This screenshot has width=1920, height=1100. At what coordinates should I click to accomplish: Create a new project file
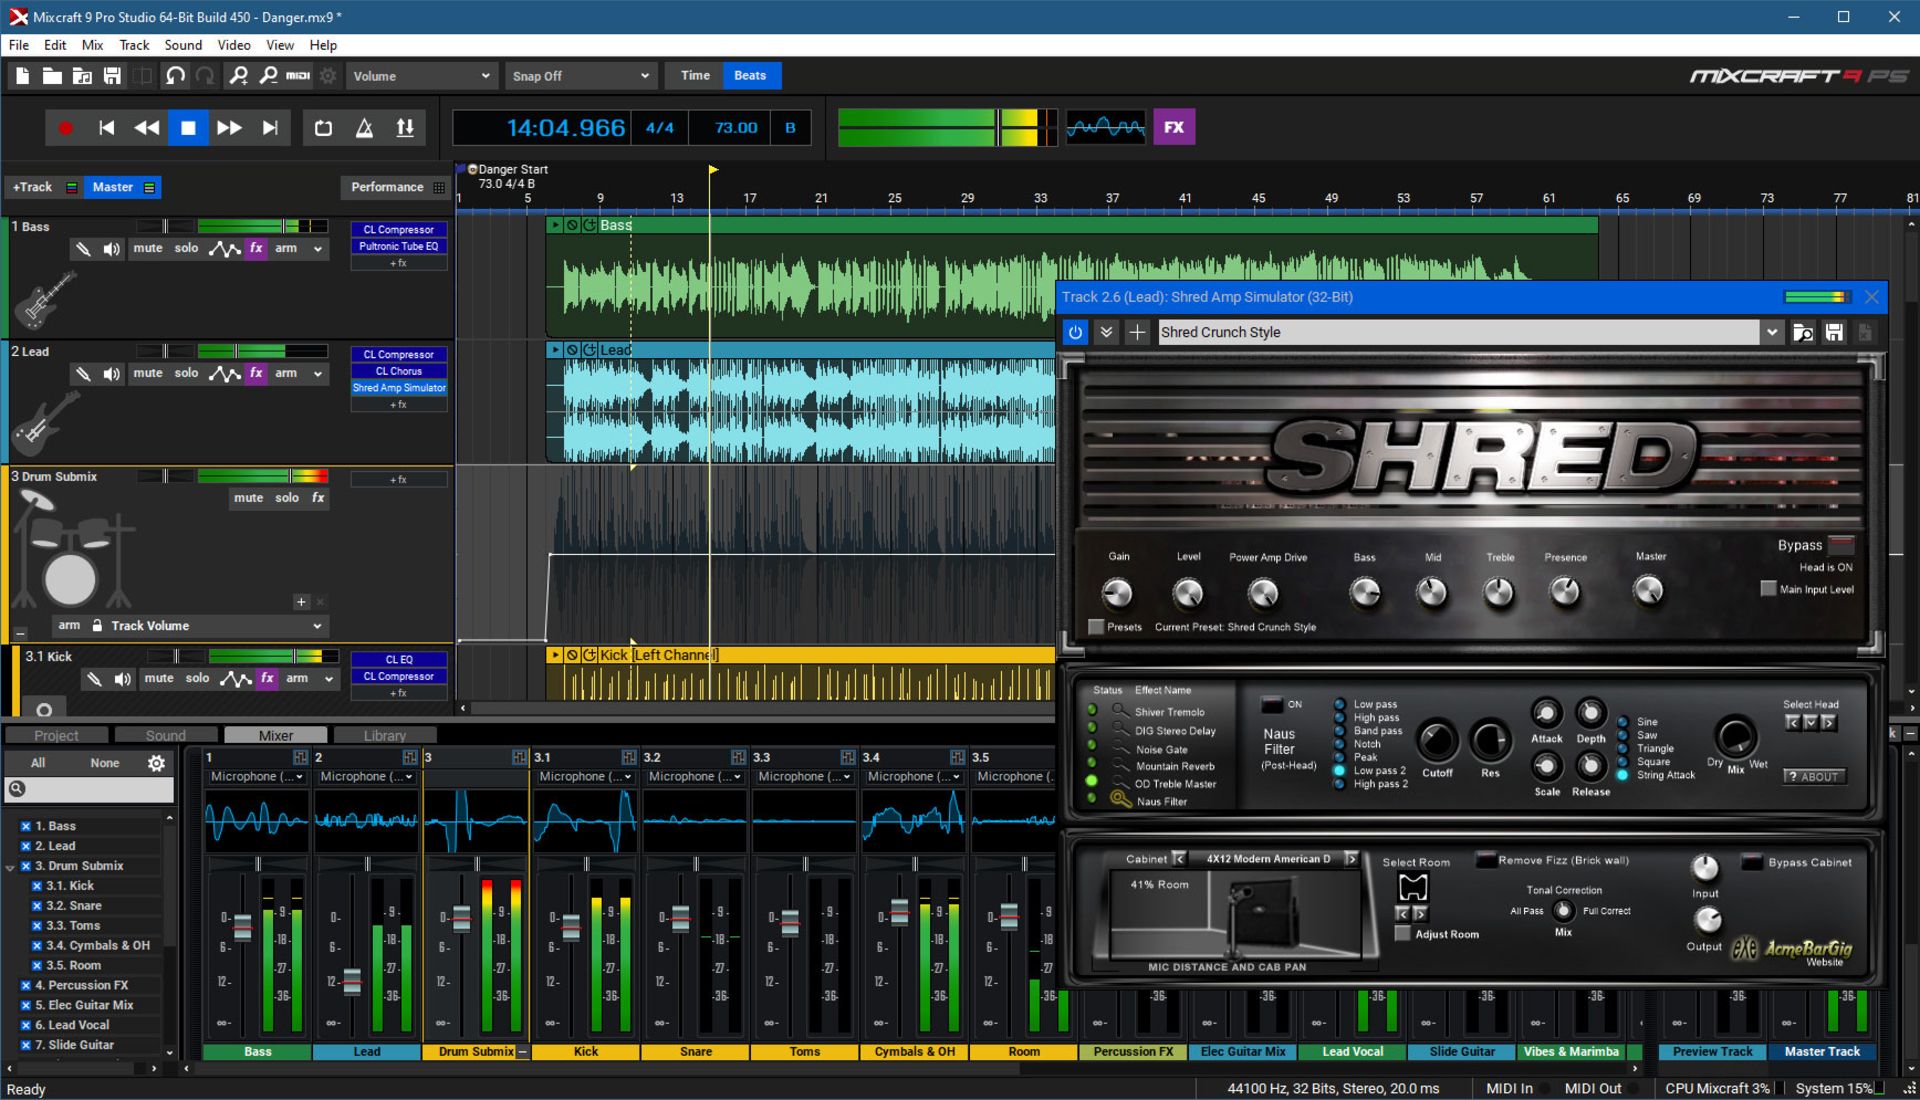(x=22, y=76)
